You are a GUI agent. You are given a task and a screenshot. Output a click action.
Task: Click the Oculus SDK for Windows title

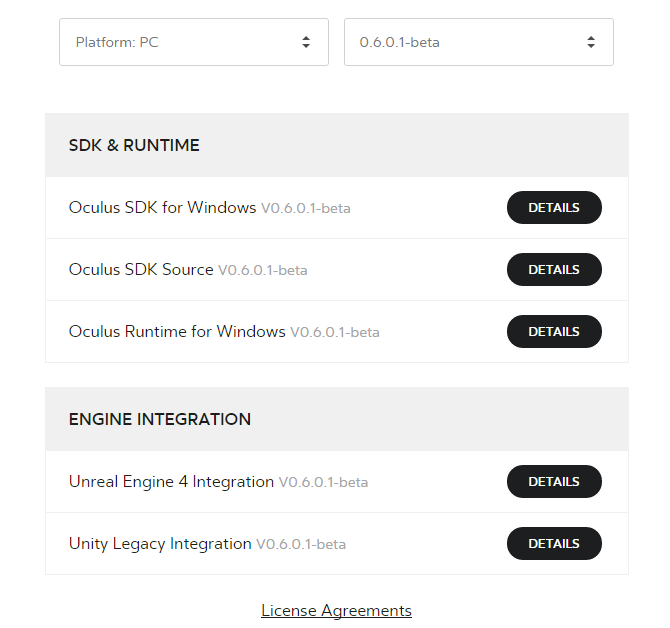click(x=162, y=208)
